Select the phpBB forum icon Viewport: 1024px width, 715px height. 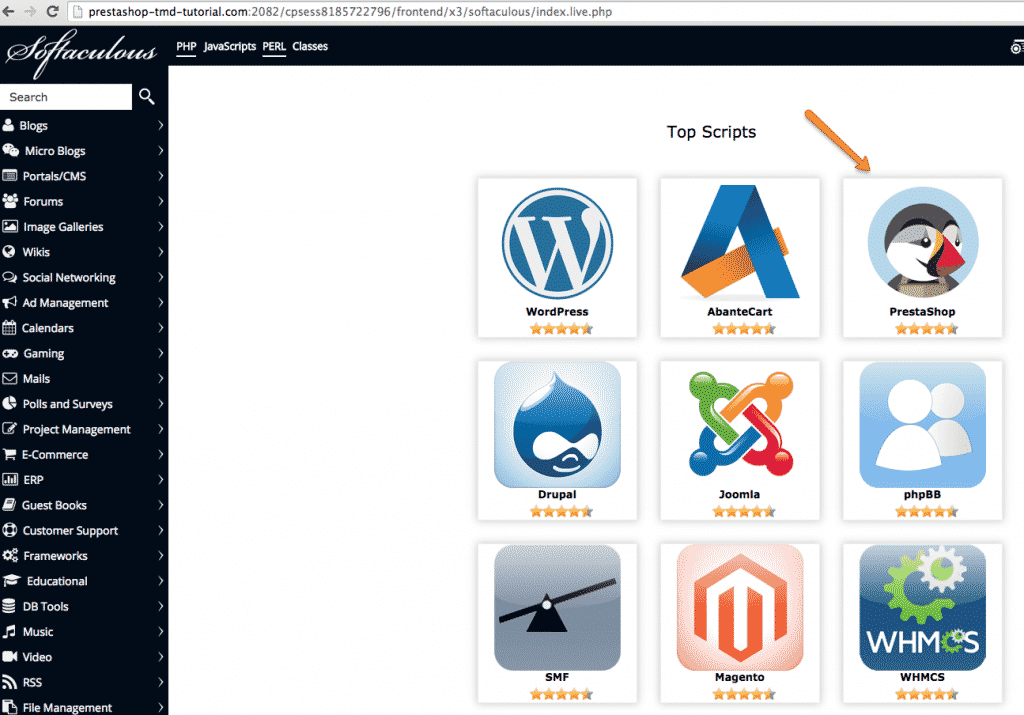click(921, 426)
